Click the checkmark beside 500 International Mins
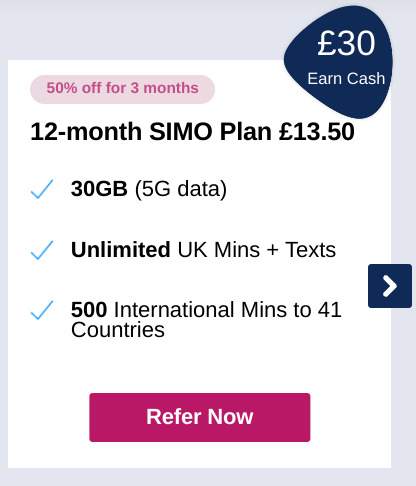Image resolution: width=416 pixels, height=486 pixels. tap(42, 310)
